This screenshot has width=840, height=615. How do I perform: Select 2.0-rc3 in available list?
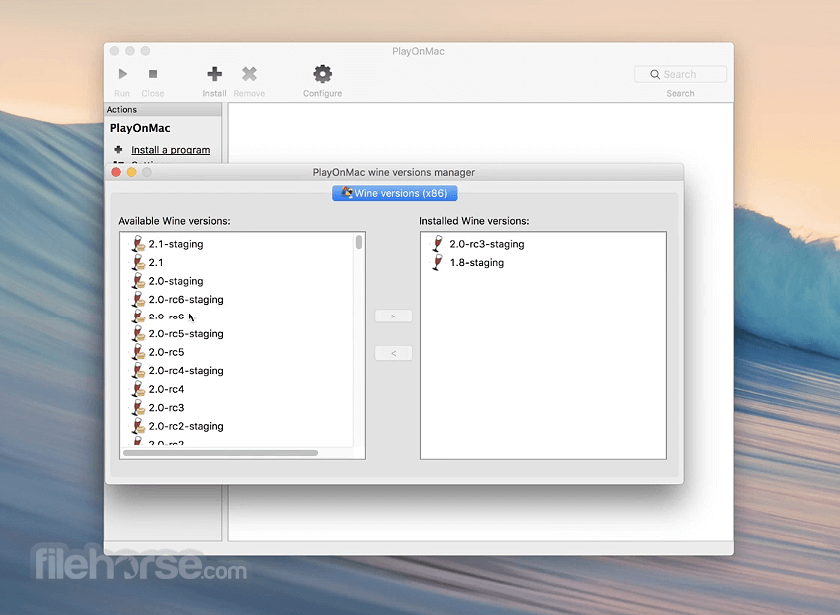pos(166,408)
